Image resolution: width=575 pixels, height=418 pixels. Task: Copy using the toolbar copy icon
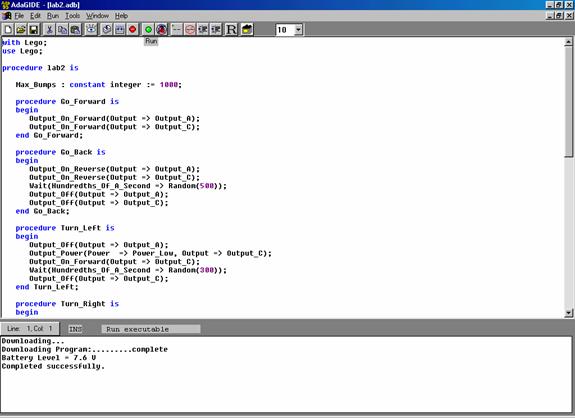point(62,29)
